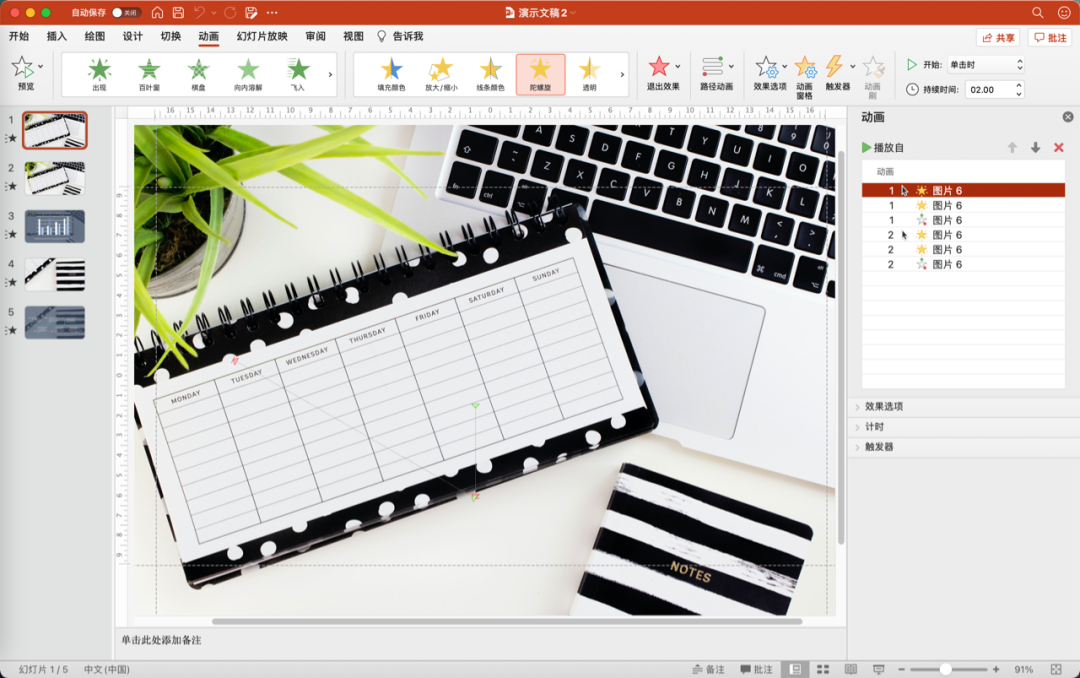The image size is (1080, 678).
Task: Apply the 透明 emphasis effect
Action: coord(590,74)
